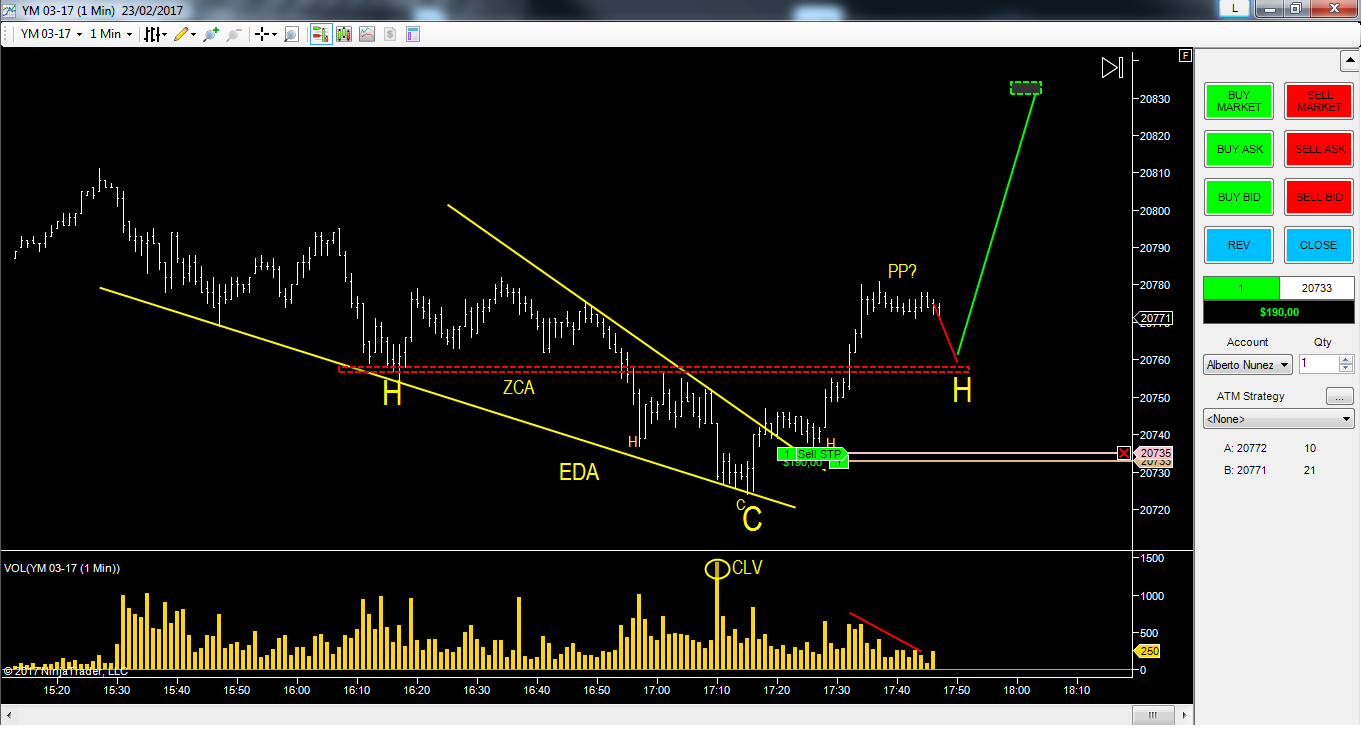Click the skip-to-latest-bar arrow icon on chart
Screen dimensions: 1361x736
(1112, 68)
